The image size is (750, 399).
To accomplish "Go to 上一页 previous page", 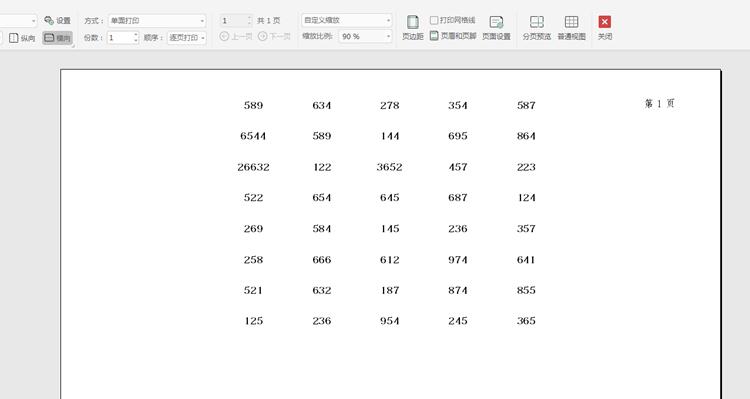I will tap(236, 36).
